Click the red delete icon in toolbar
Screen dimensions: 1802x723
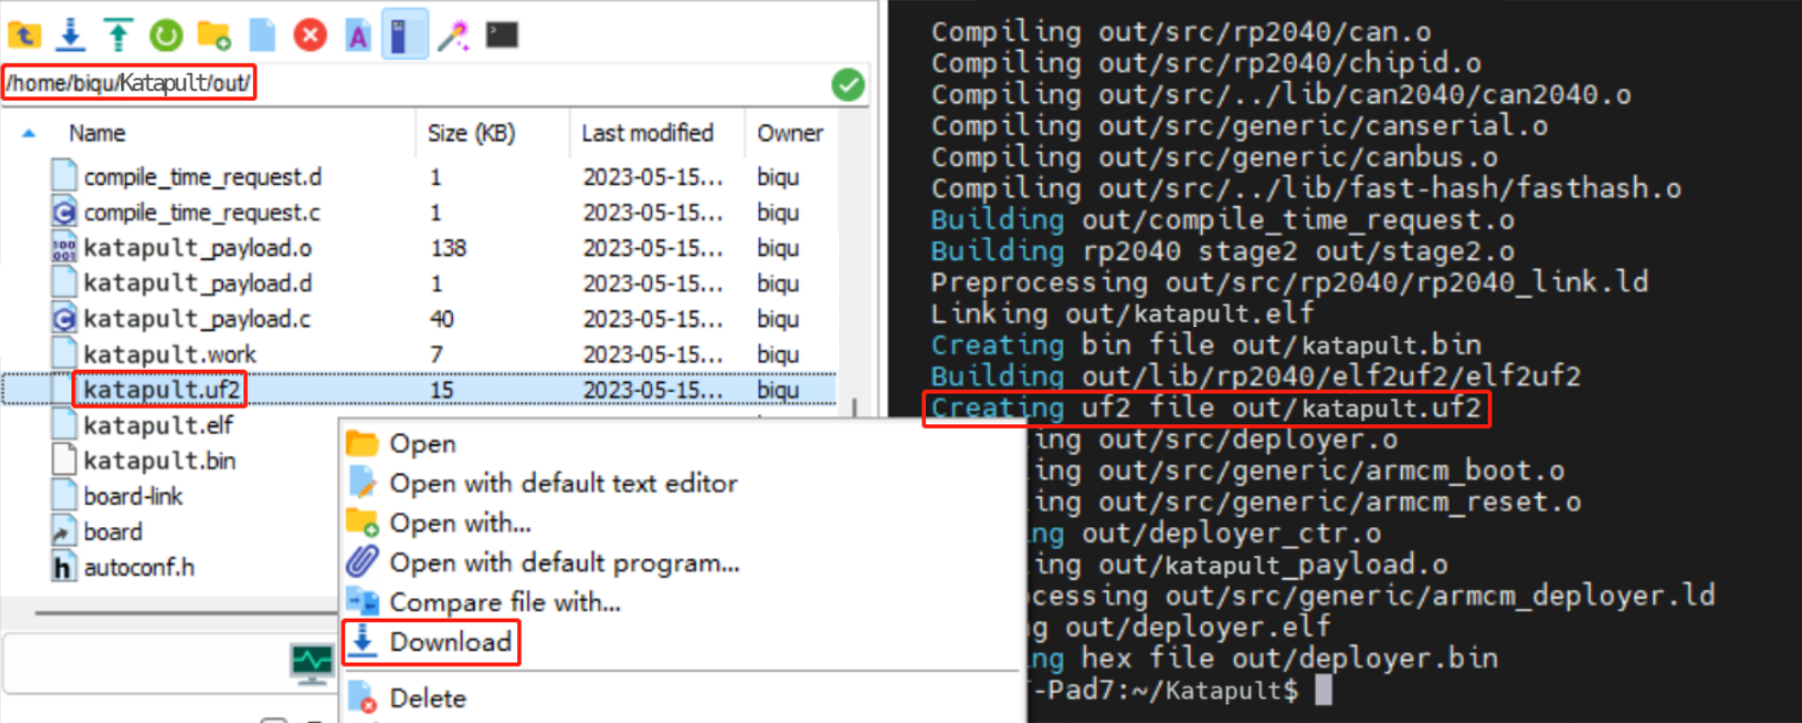pos(310,36)
